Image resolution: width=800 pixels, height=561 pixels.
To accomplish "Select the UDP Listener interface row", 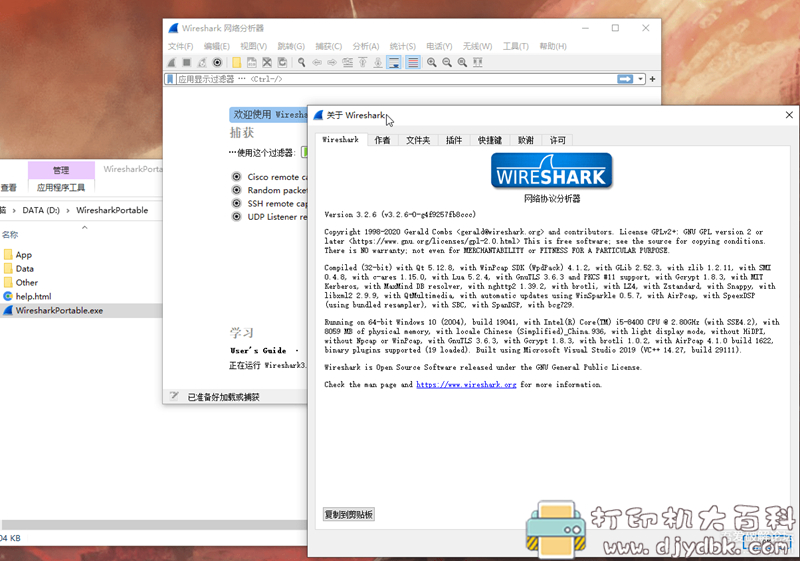I will (269, 217).
